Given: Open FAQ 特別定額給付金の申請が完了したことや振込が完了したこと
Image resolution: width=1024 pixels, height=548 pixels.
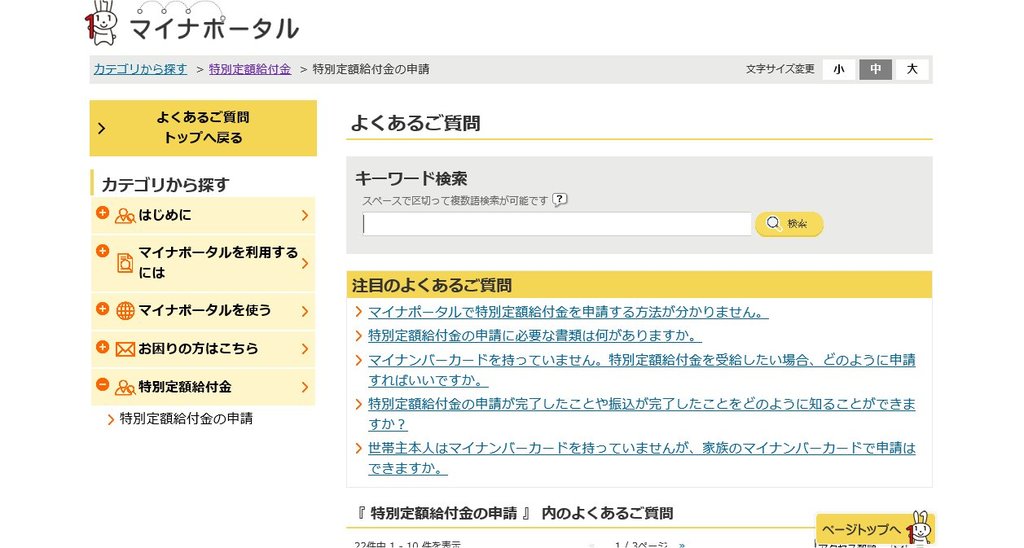Looking at the screenshot, I should (x=641, y=414).
